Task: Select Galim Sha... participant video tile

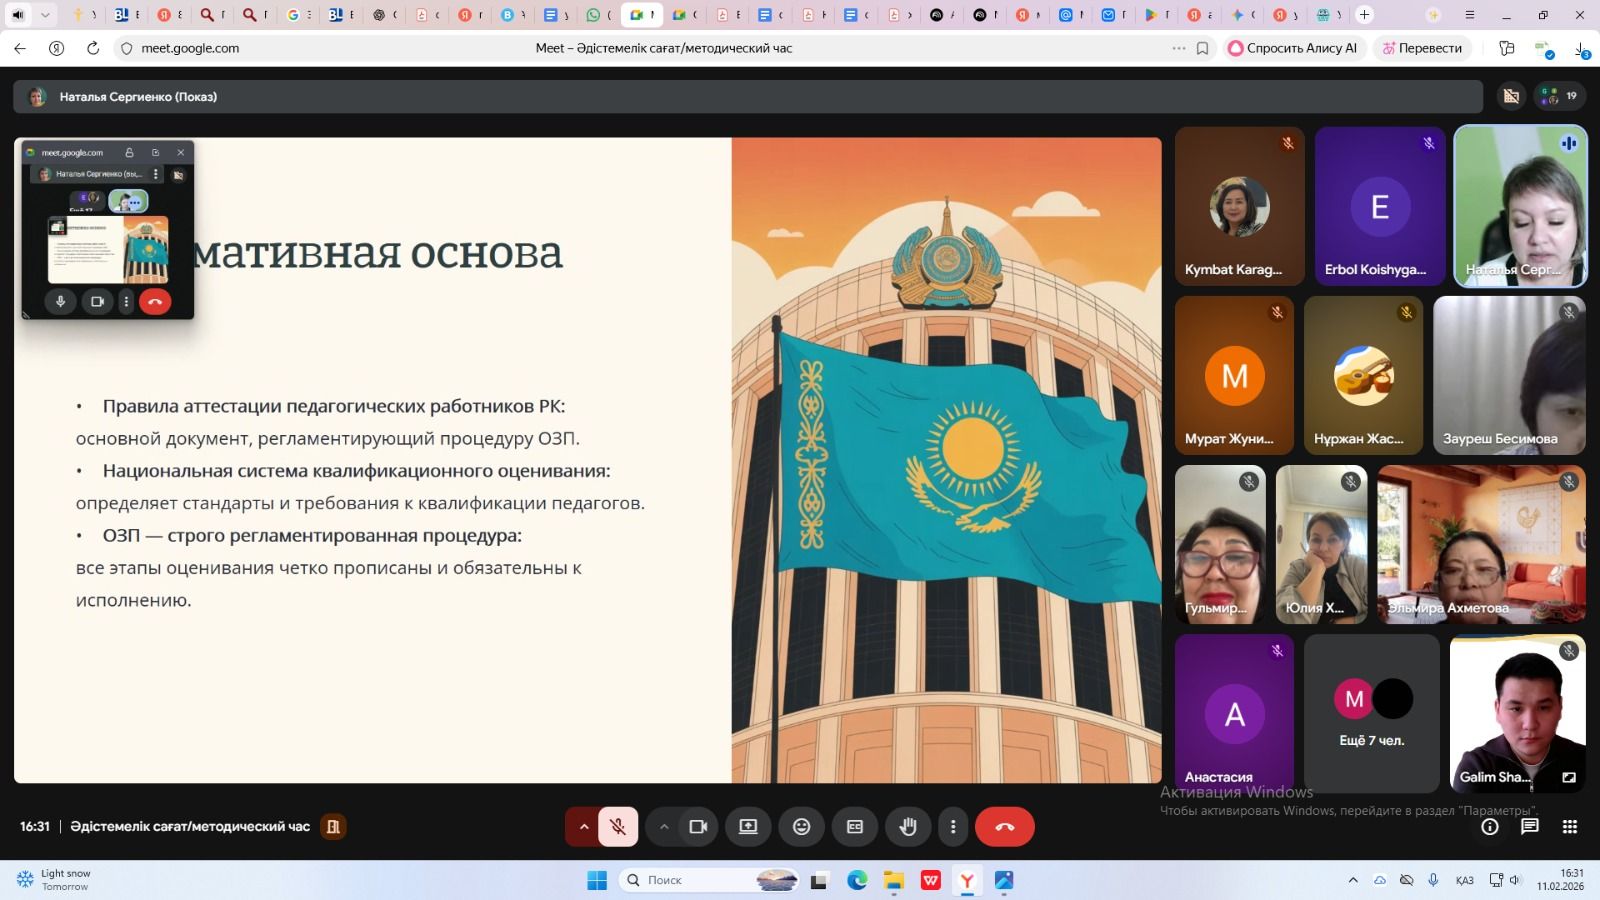Action: (1517, 713)
